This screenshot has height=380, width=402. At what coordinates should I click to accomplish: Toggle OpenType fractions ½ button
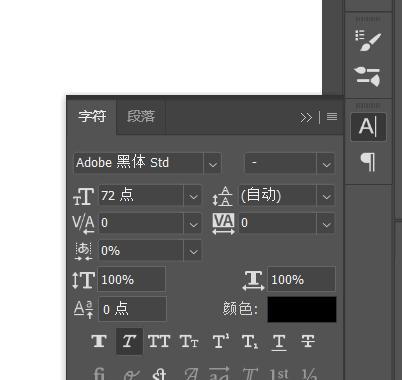309,373
